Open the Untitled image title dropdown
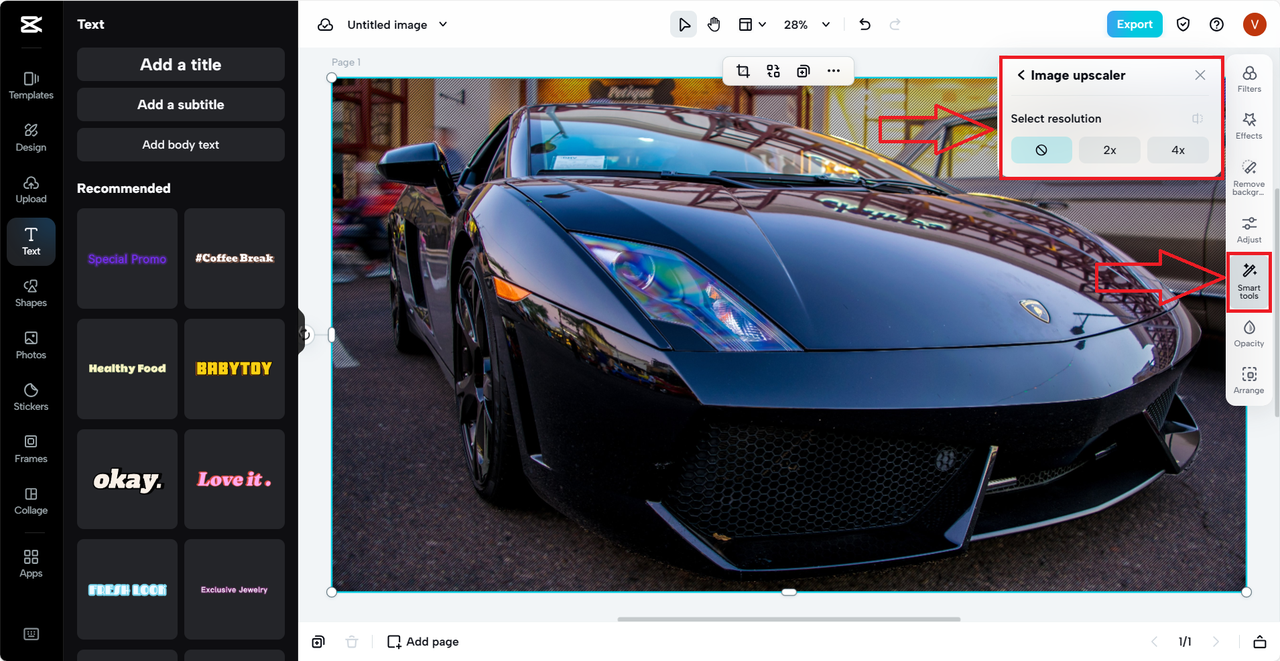The width and height of the screenshot is (1280, 661). point(397,25)
